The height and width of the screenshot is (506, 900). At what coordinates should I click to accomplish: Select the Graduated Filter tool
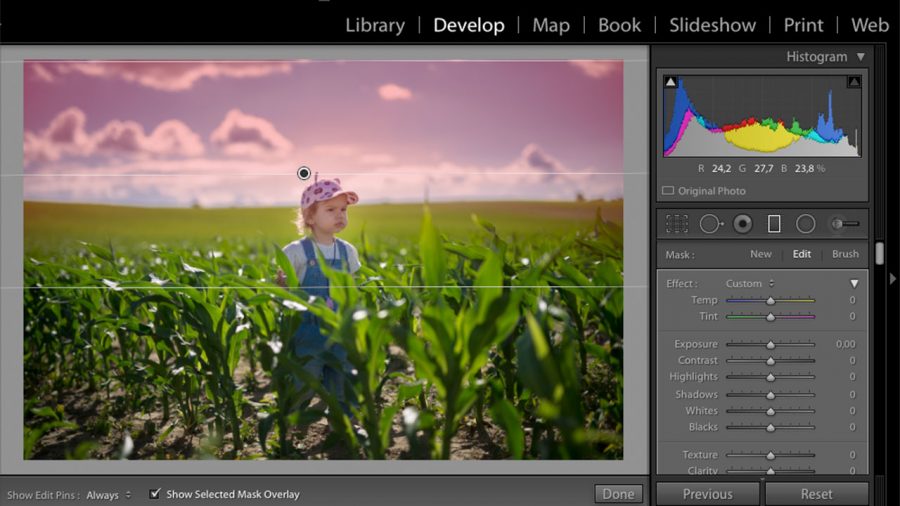click(773, 224)
